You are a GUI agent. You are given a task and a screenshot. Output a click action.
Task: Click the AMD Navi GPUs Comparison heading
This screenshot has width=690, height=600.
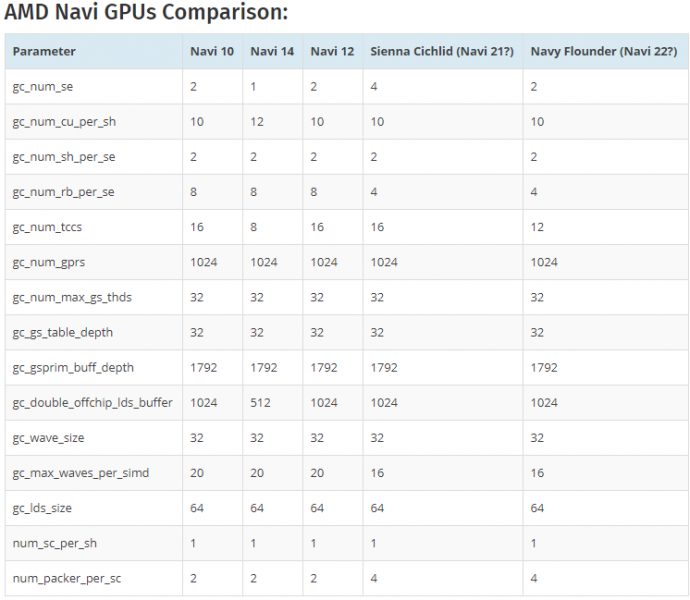146,13
